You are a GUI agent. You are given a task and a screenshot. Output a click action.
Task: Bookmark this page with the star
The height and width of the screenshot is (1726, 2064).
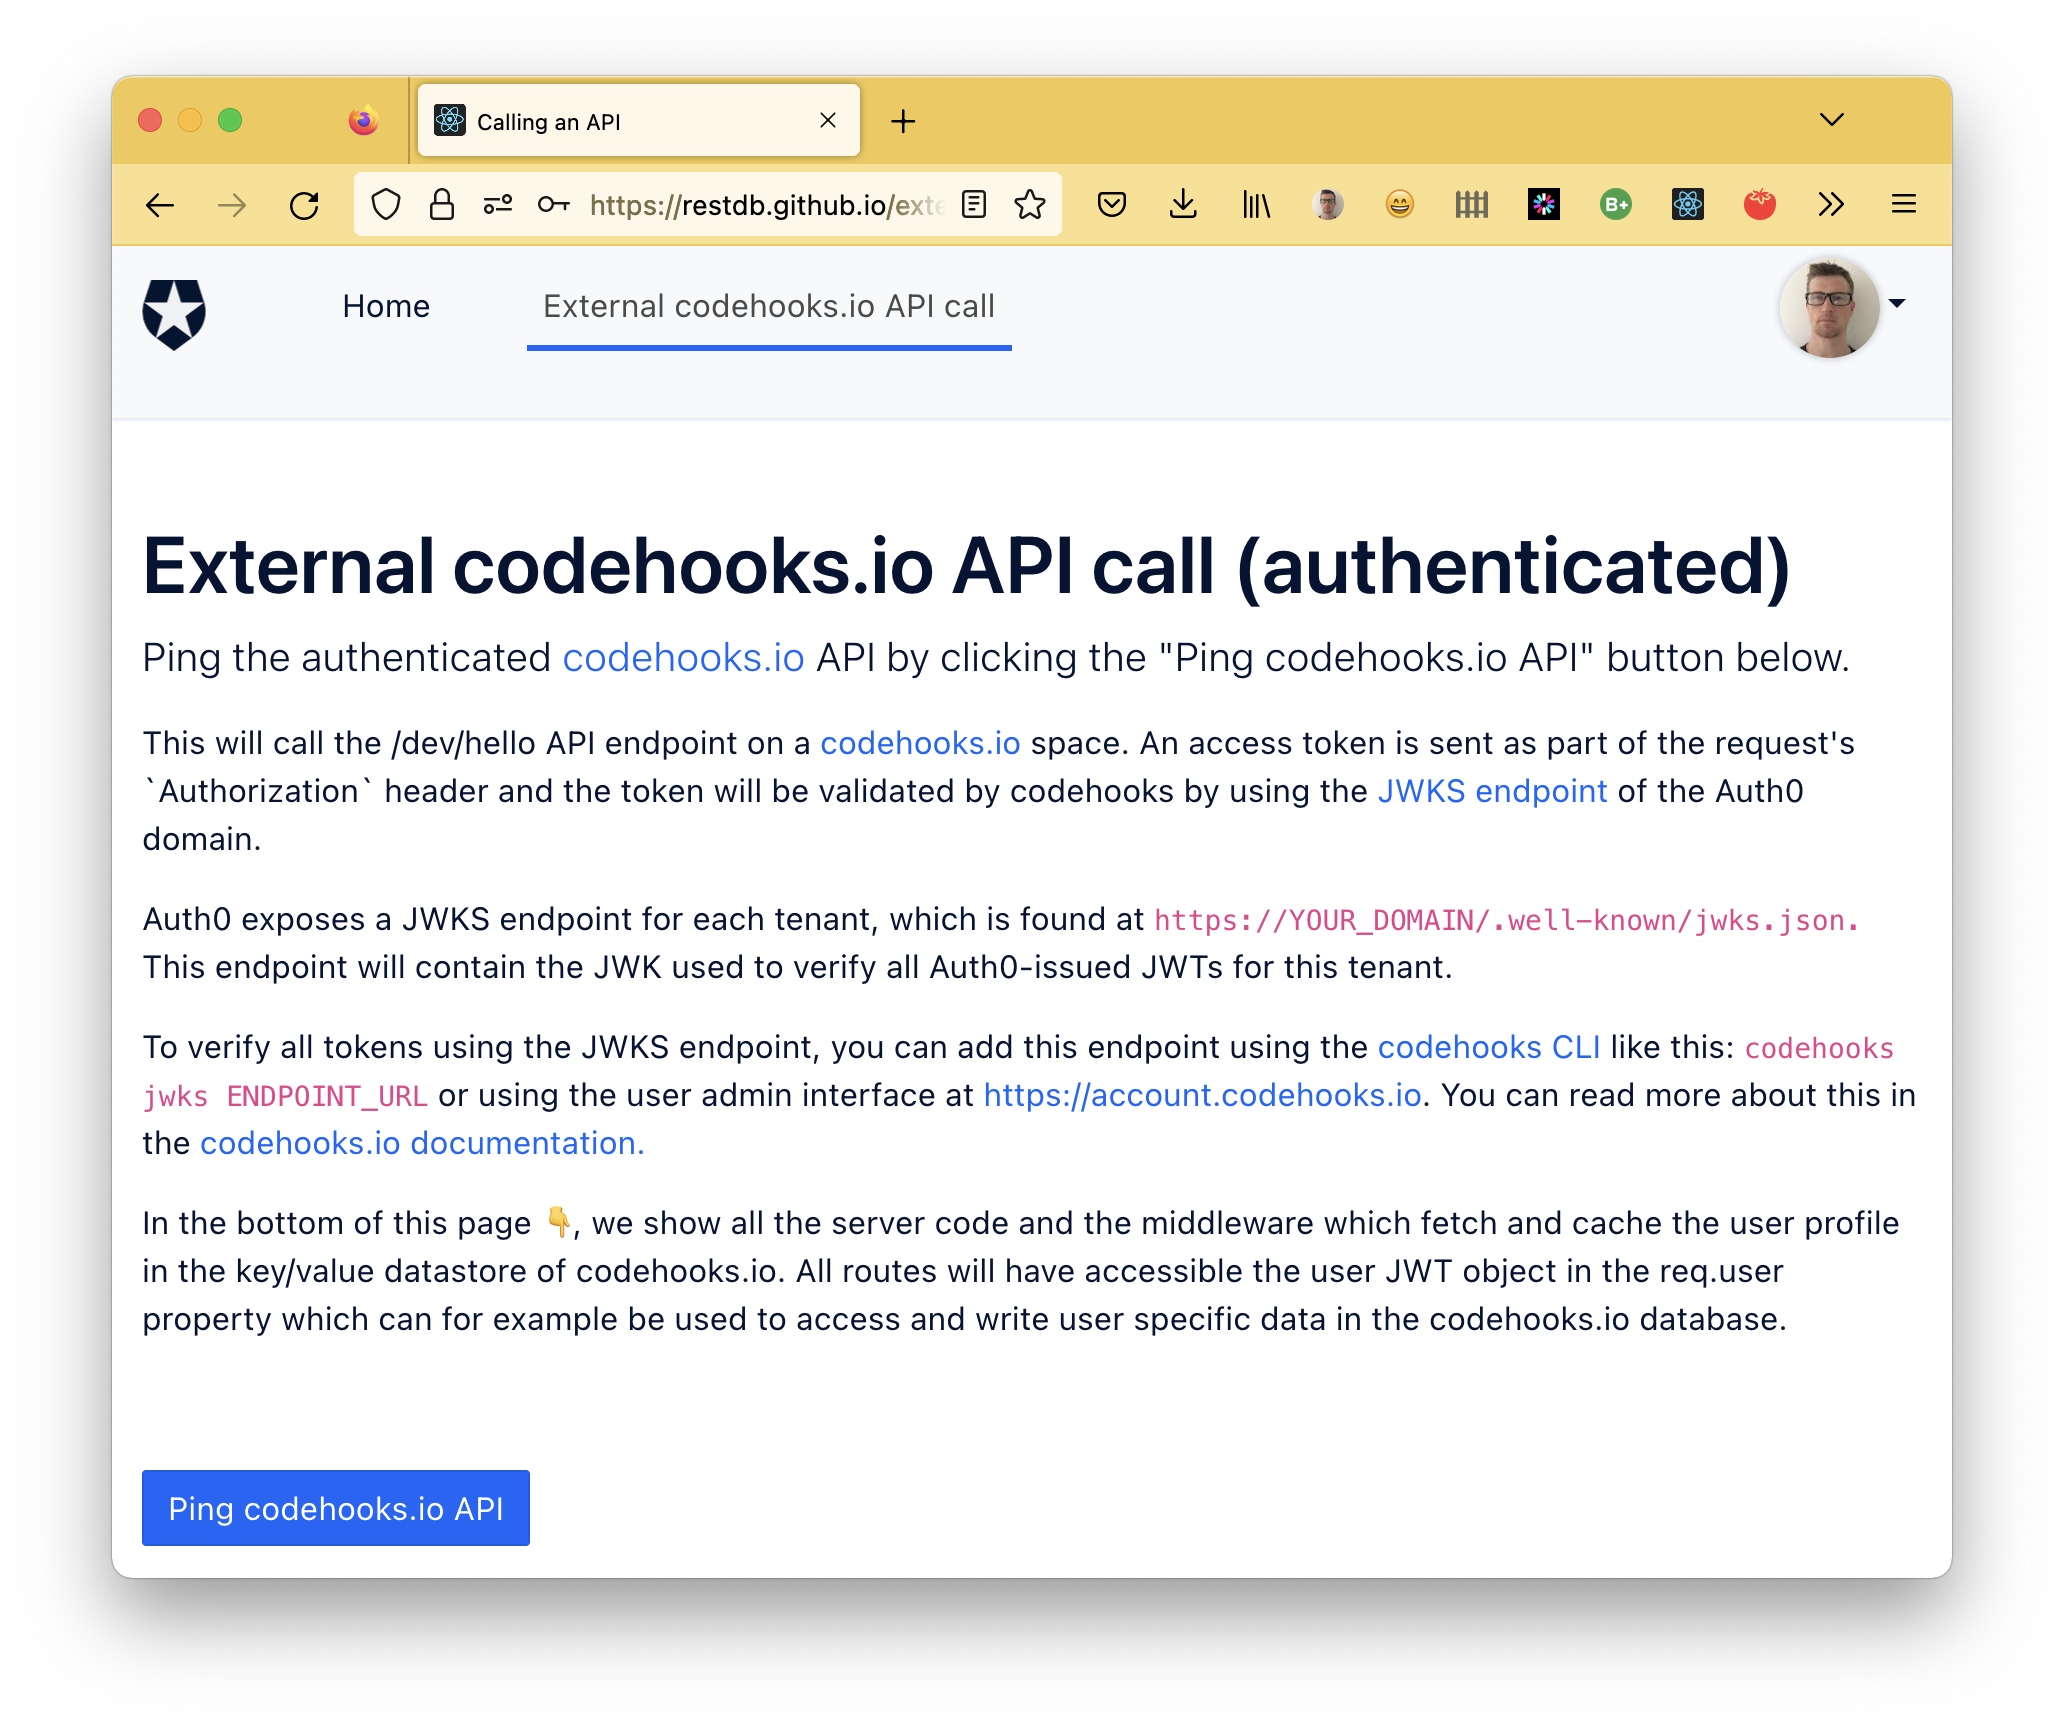(x=1030, y=205)
